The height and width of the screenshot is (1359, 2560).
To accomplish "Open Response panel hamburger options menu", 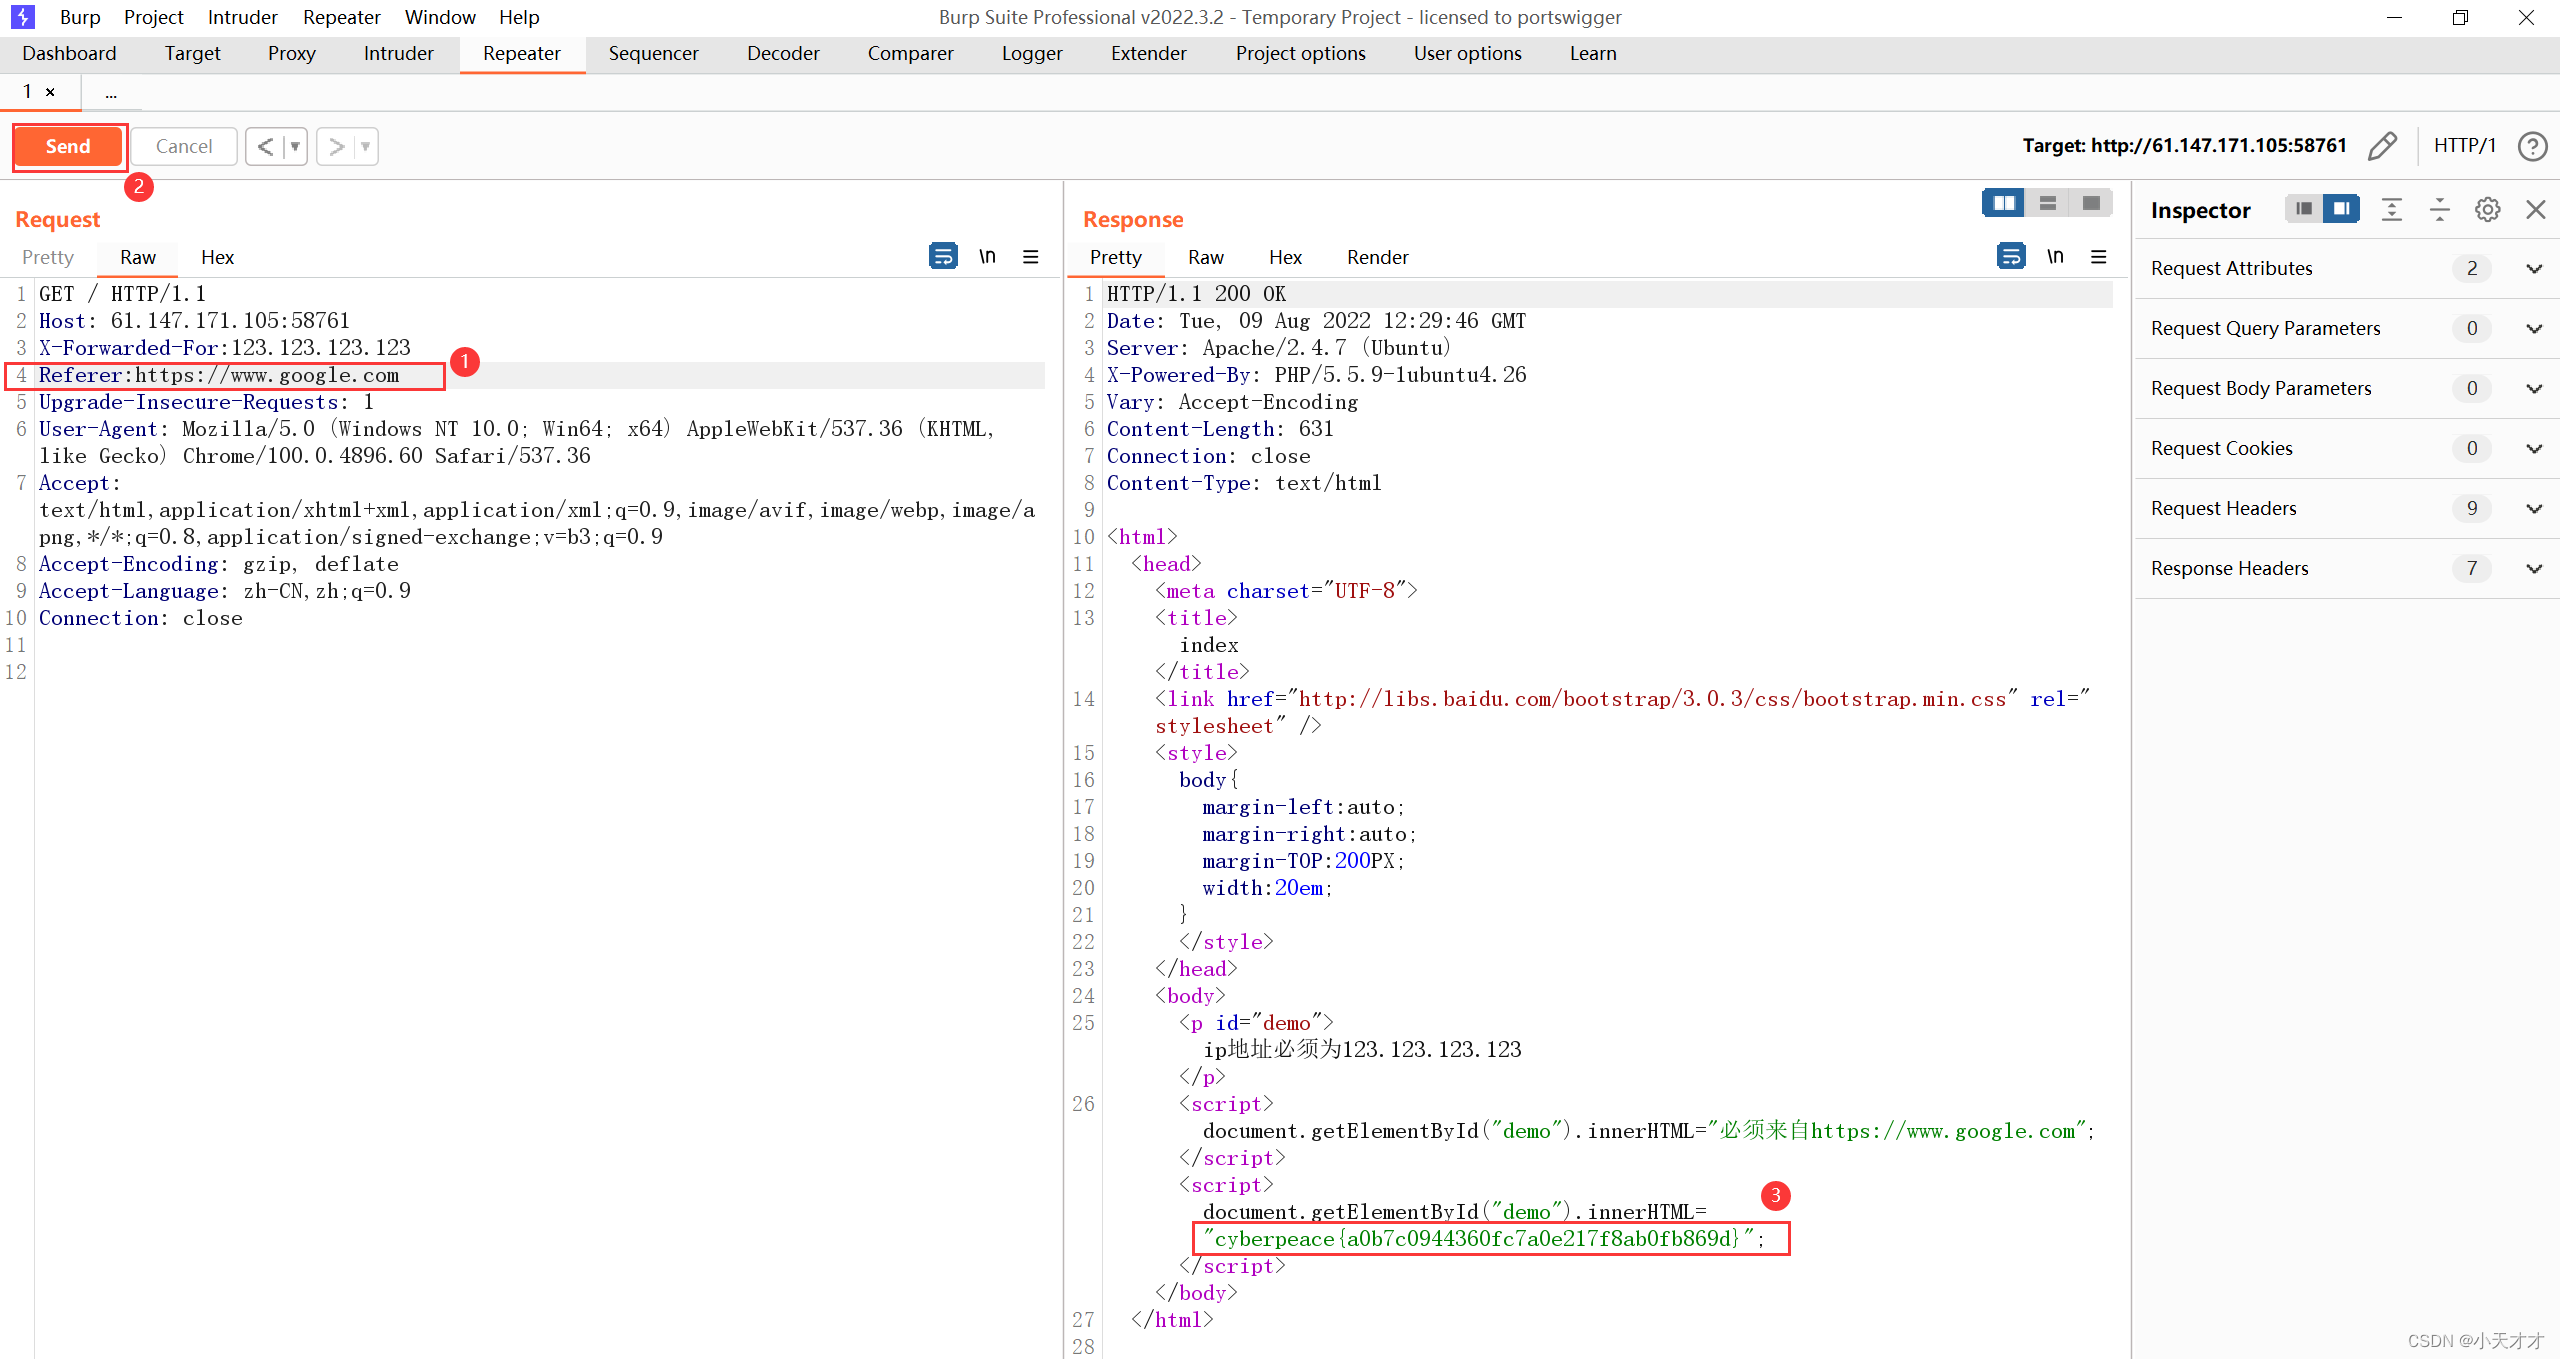I will click(2098, 256).
